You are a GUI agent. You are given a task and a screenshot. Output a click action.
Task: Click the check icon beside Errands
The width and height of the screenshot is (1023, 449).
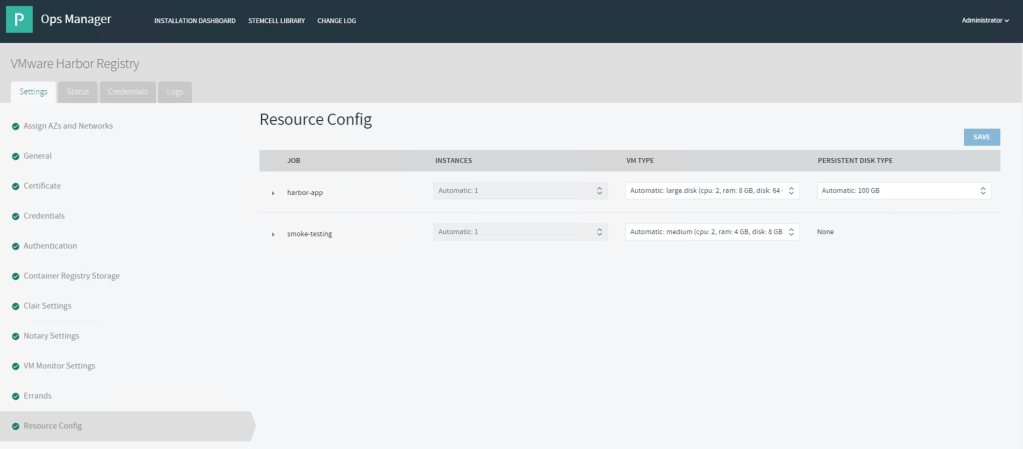(15, 396)
